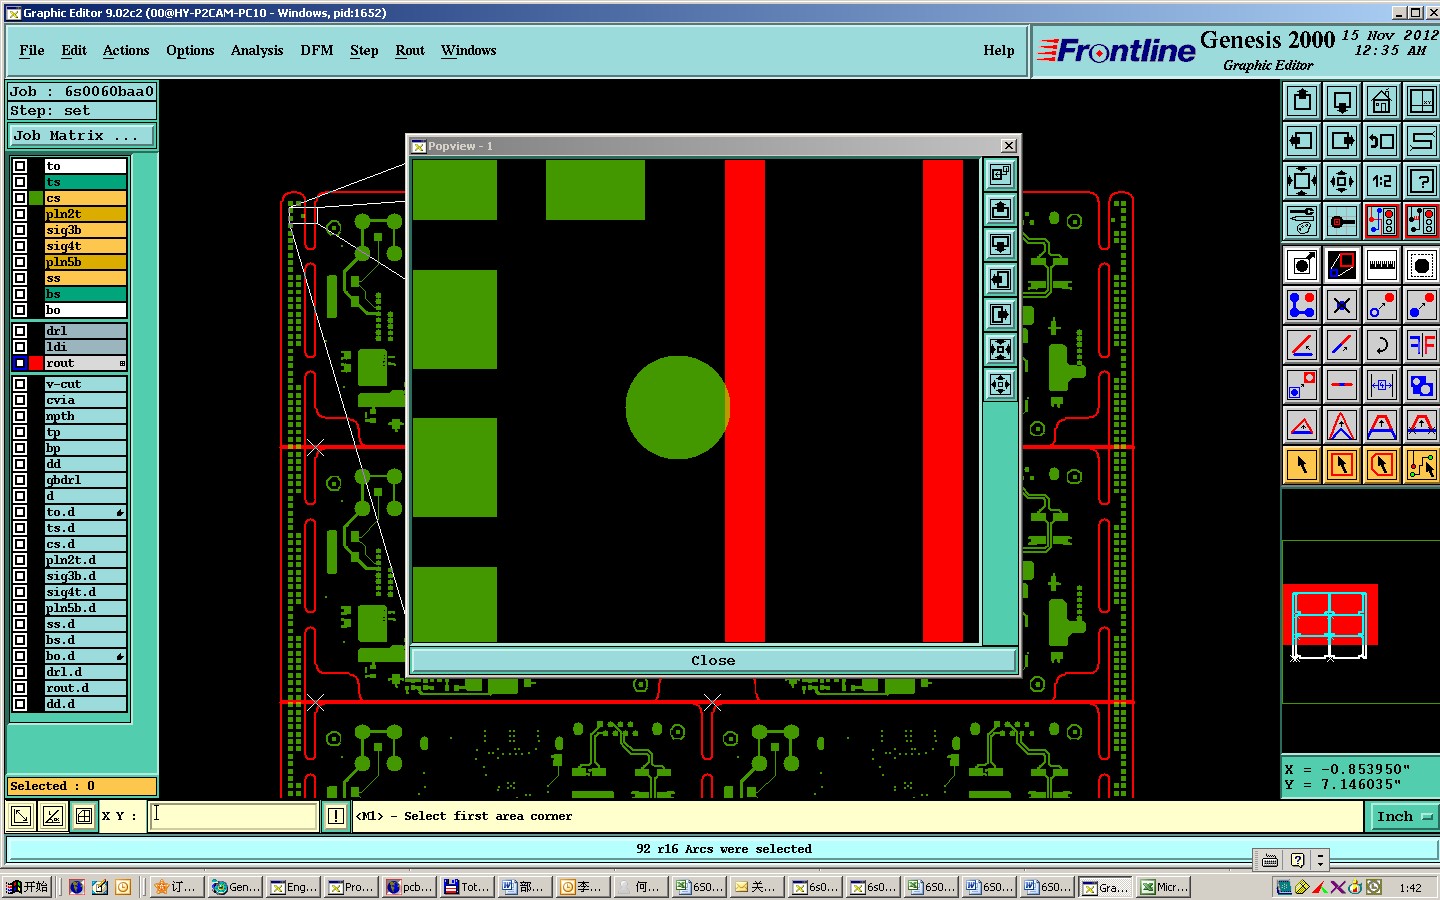Click the red swatch of rout layer
1440x900 pixels.
click(x=36, y=363)
